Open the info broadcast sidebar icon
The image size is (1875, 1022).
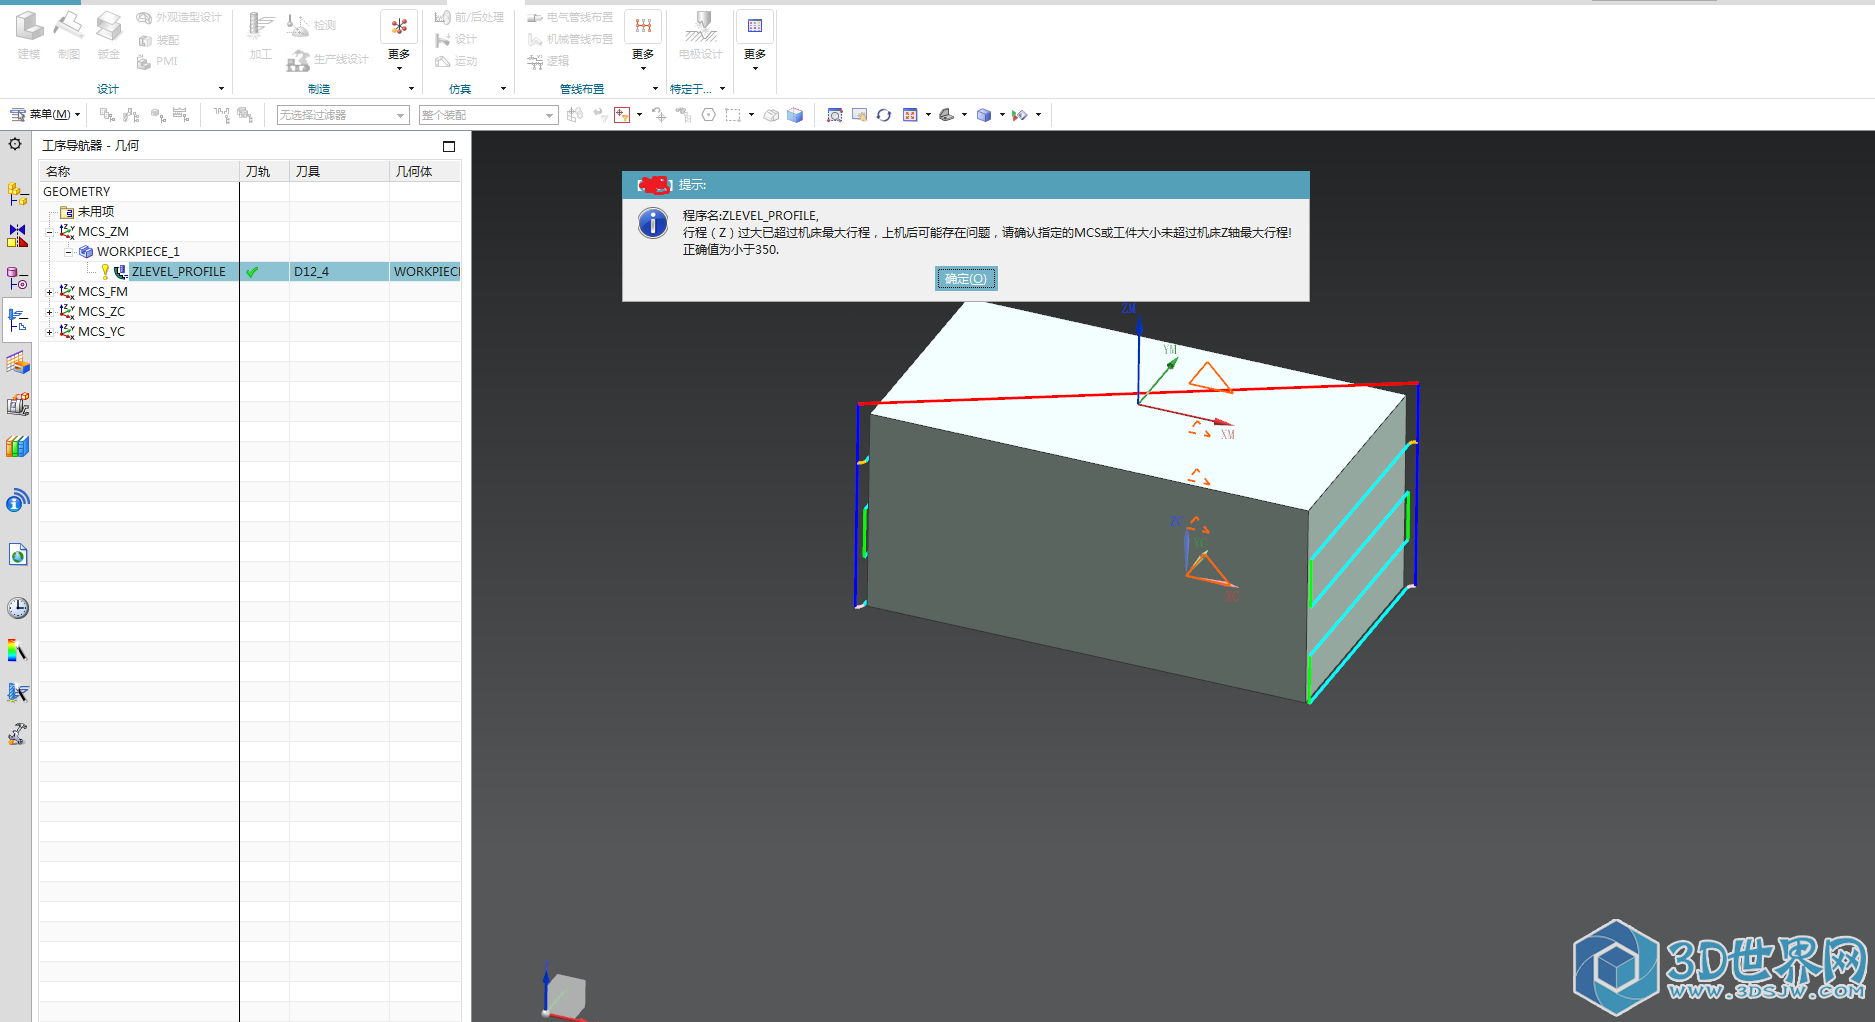click(x=17, y=500)
